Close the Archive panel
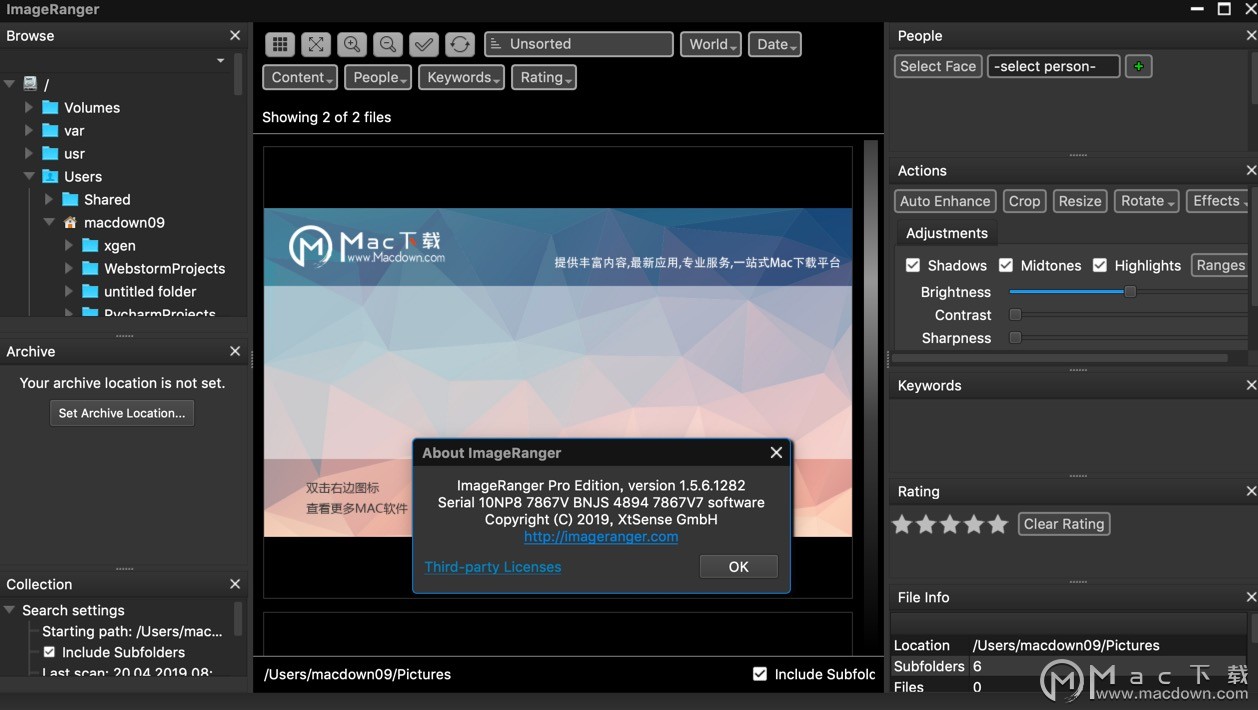Viewport: 1258px width, 710px height. coord(235,351)
